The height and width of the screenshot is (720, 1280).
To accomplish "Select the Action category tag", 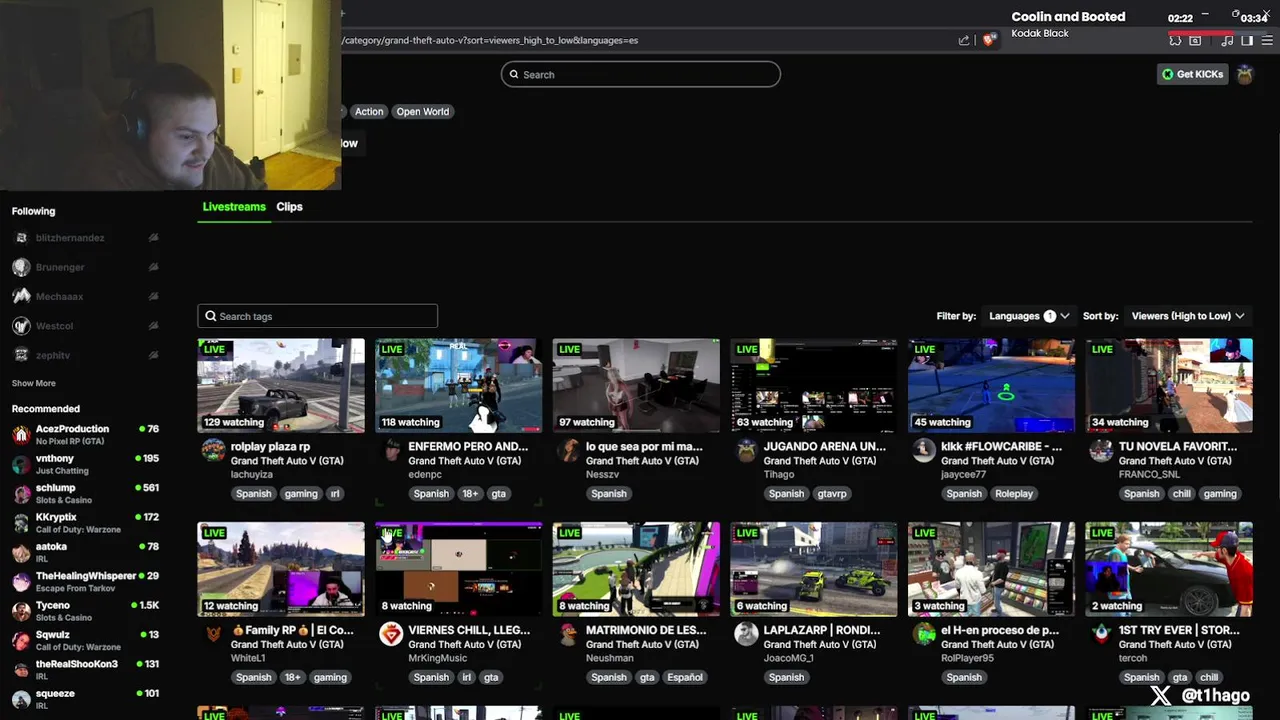I will (x=369, y=112).
